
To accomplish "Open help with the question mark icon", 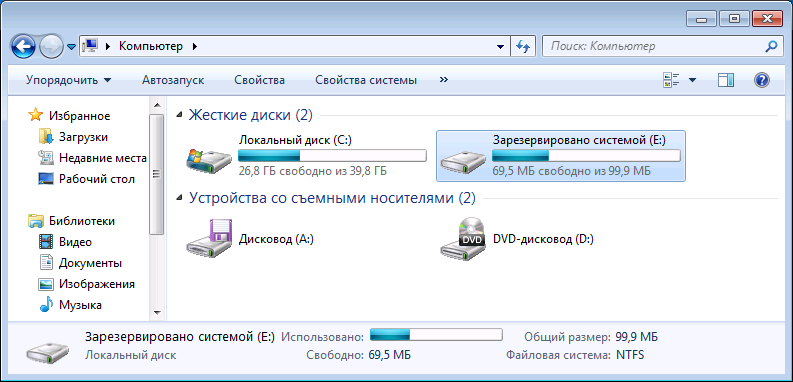I will (x=762, y=80).
